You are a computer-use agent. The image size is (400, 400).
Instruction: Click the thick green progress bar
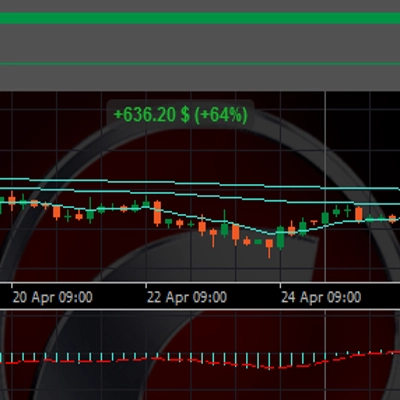pyautogui.click(x=200, y=18)
